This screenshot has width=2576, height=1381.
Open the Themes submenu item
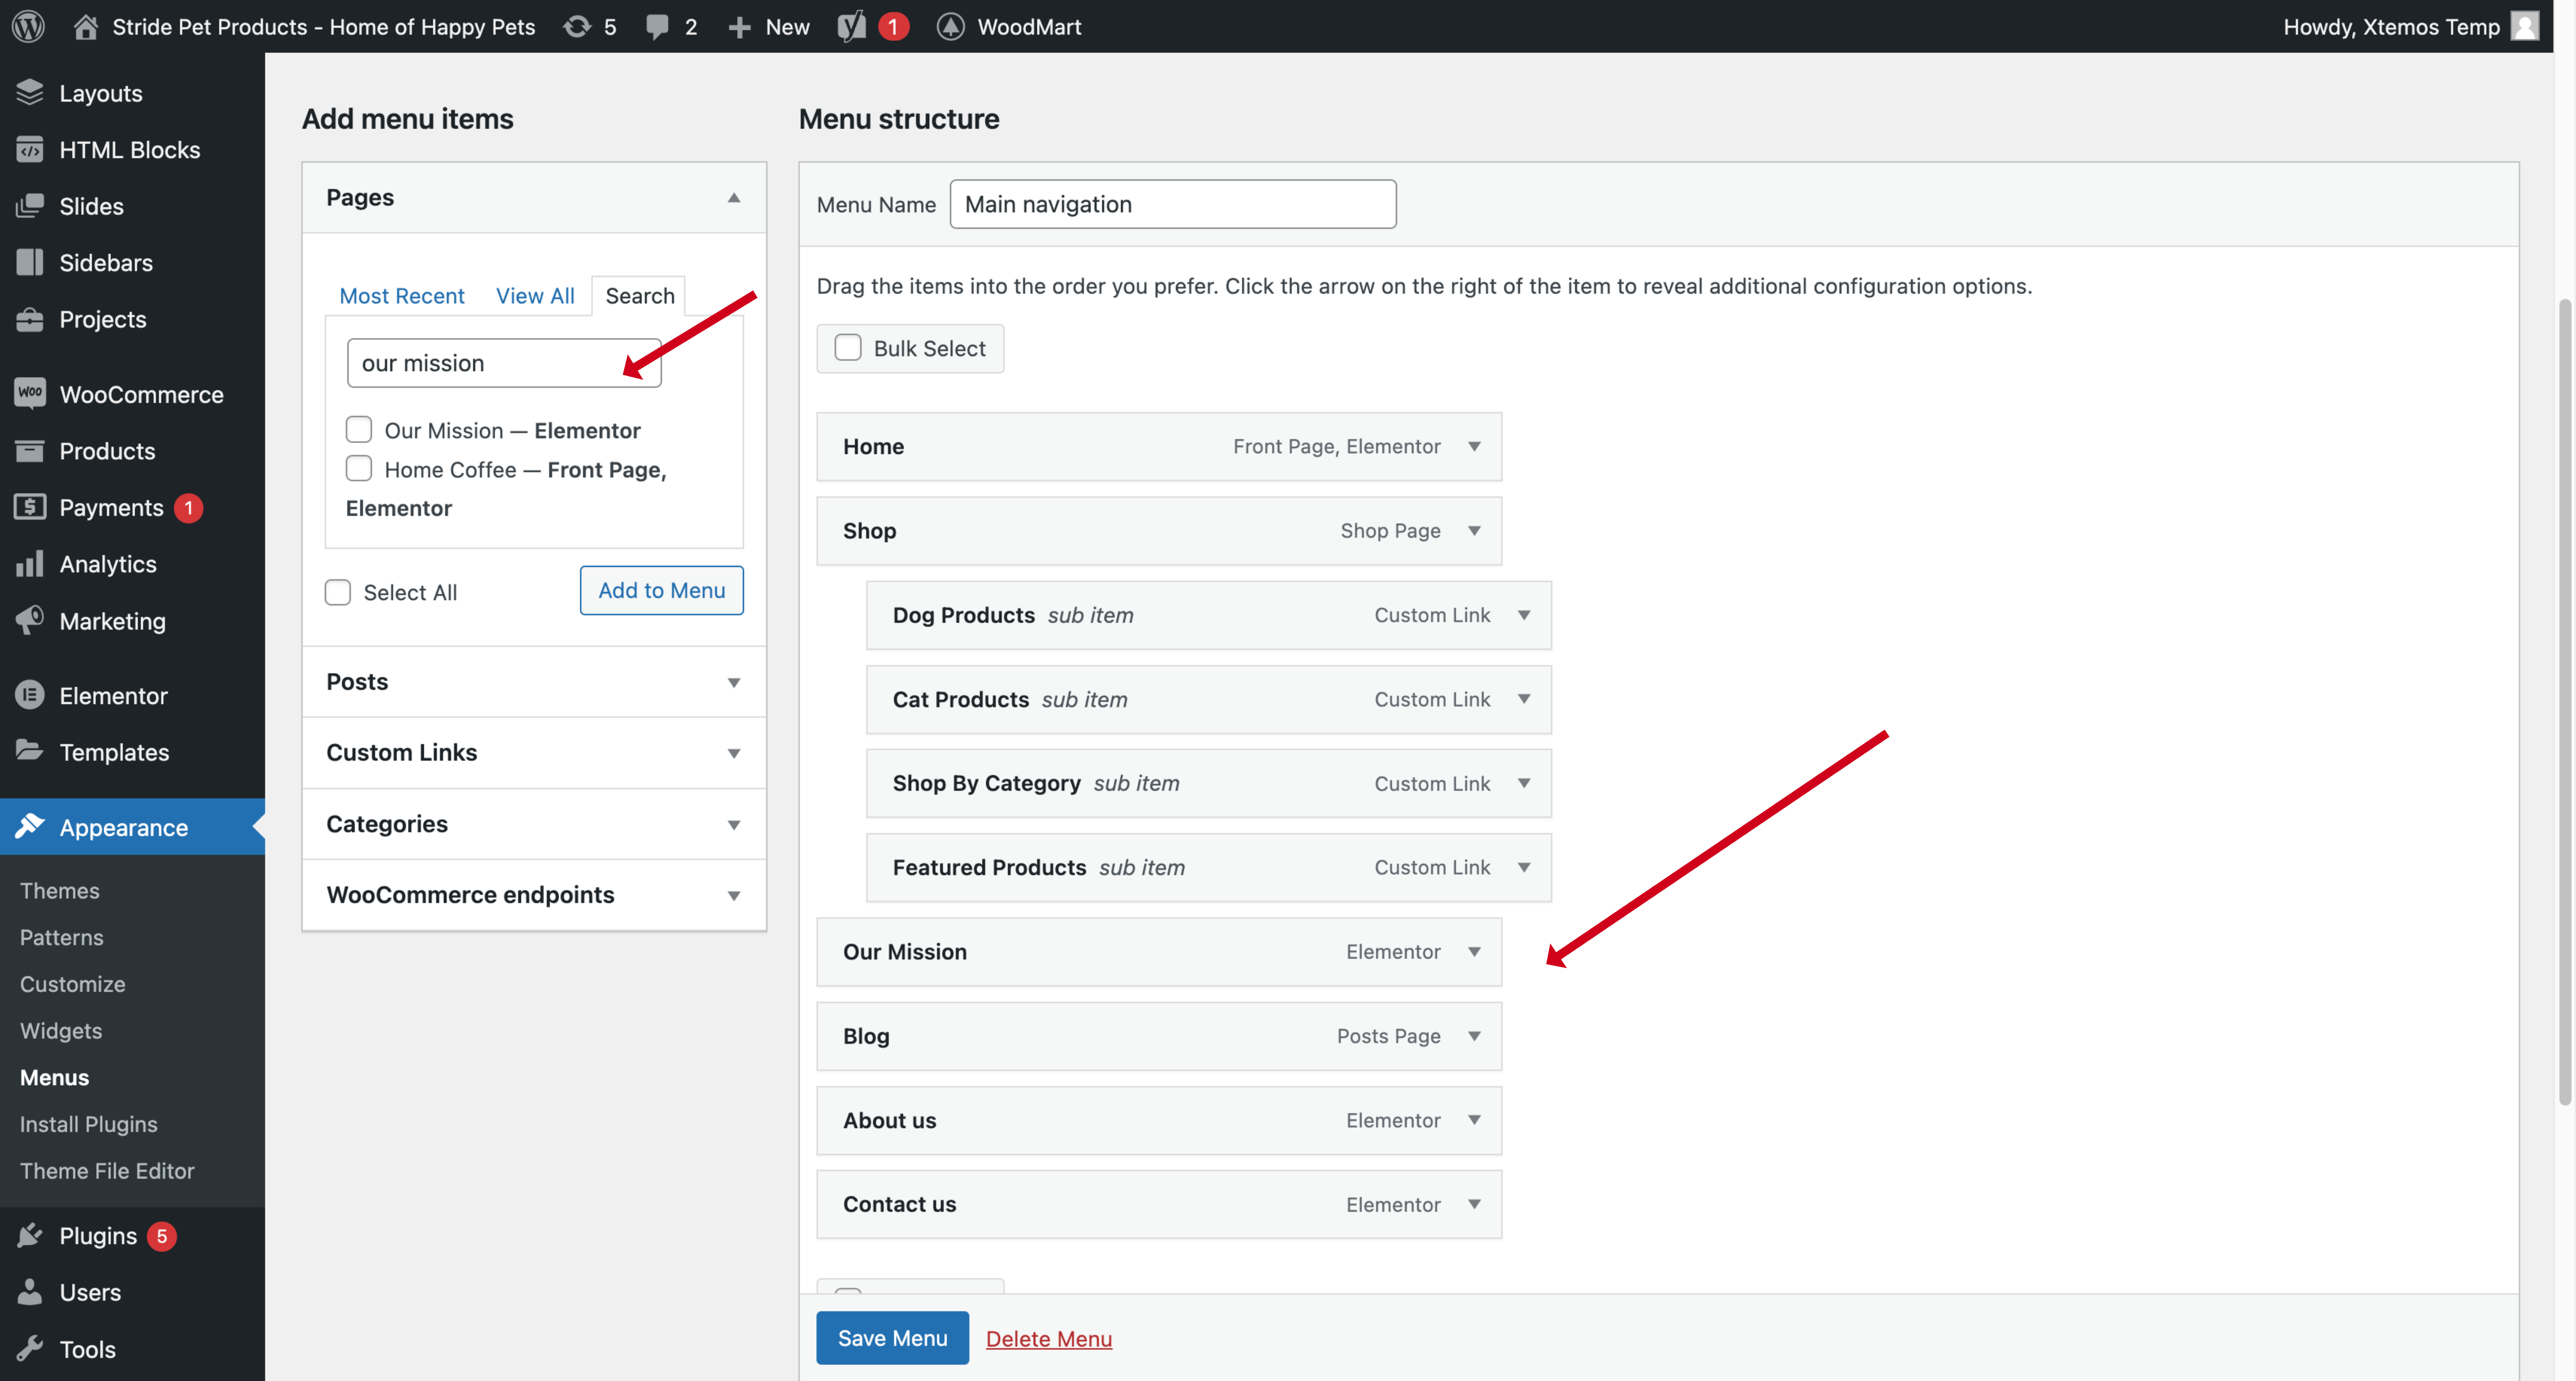pyautogui.click(x=60, y=891)
